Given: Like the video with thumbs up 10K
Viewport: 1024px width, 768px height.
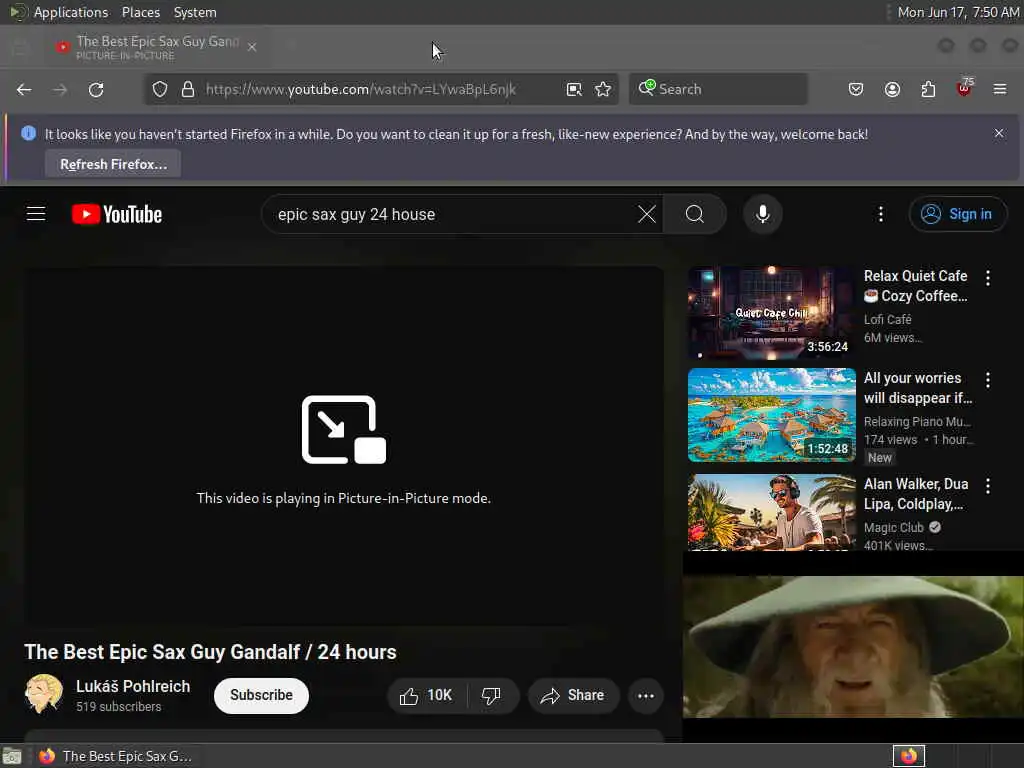Looking at the screenshot, I should point(426,696).
